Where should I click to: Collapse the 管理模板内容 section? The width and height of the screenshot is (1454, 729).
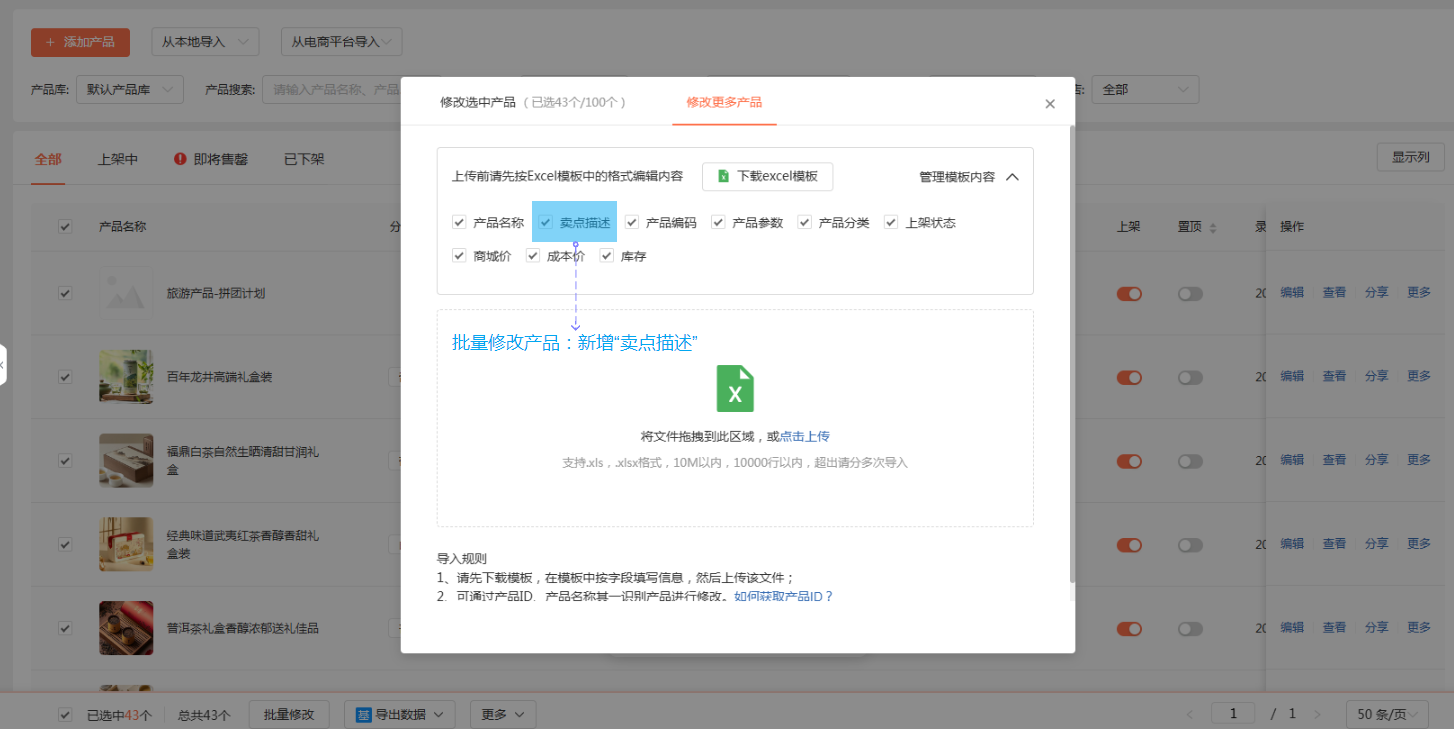click(x=1012, y=177)
